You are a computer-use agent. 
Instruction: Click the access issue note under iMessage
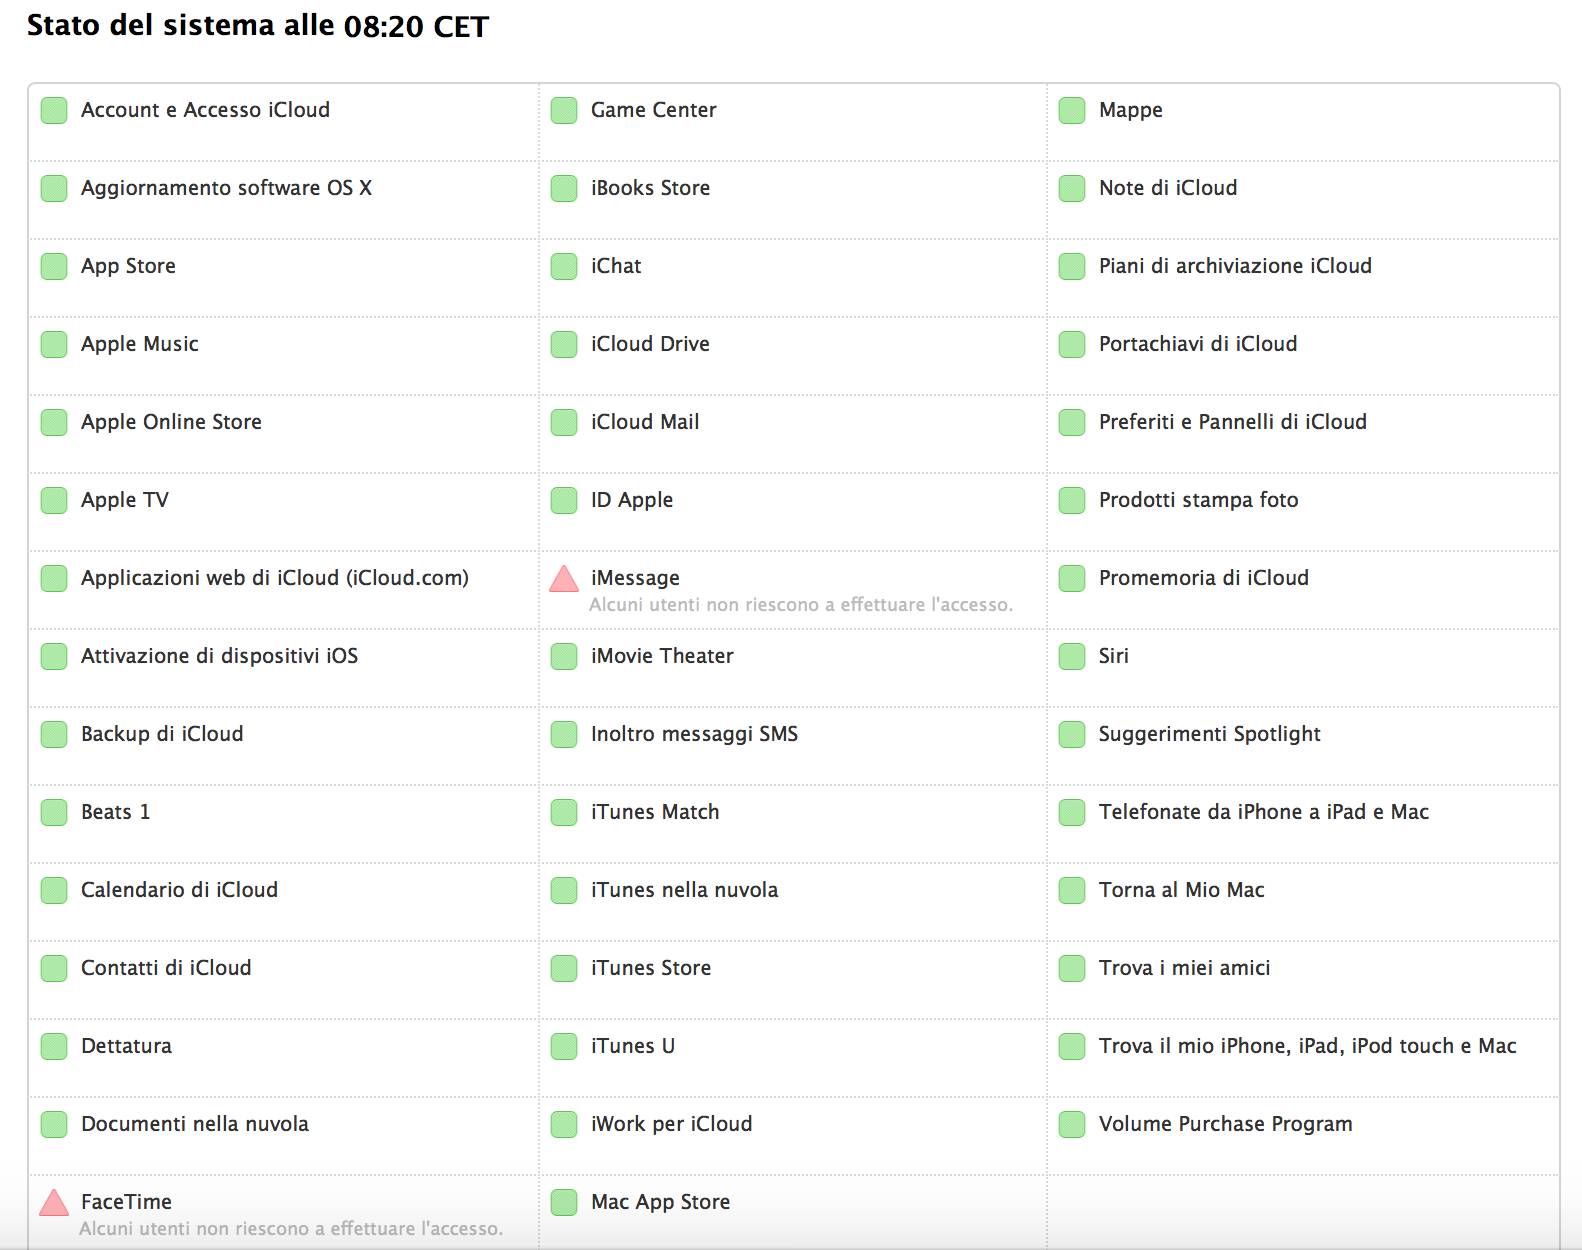[x=801, y=605]
